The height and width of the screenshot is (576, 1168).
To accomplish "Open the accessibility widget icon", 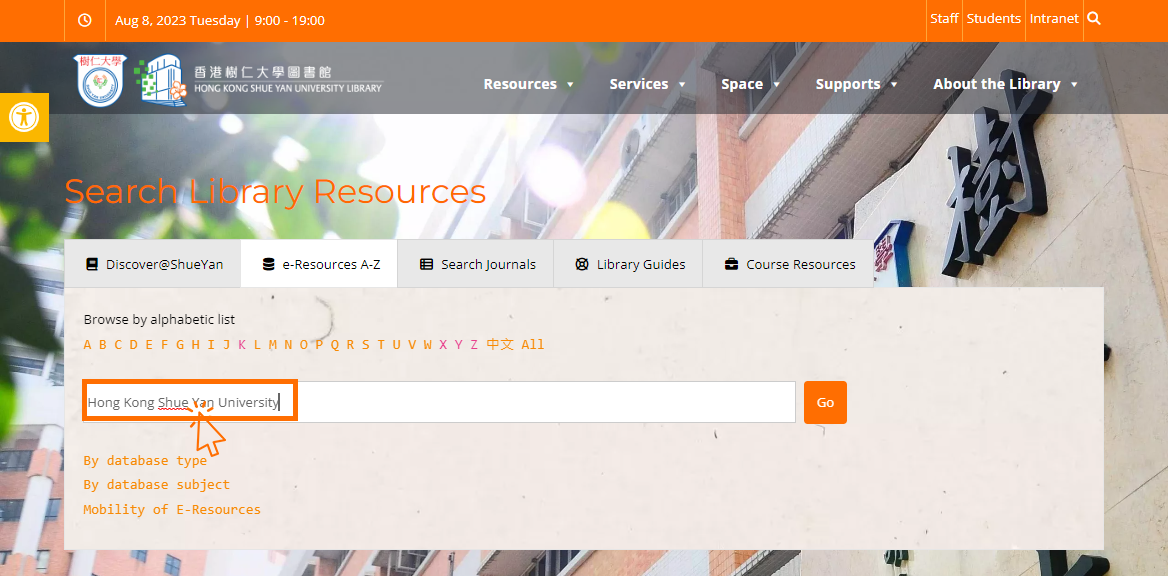I will pyautogui.click(x=23, y=117).
